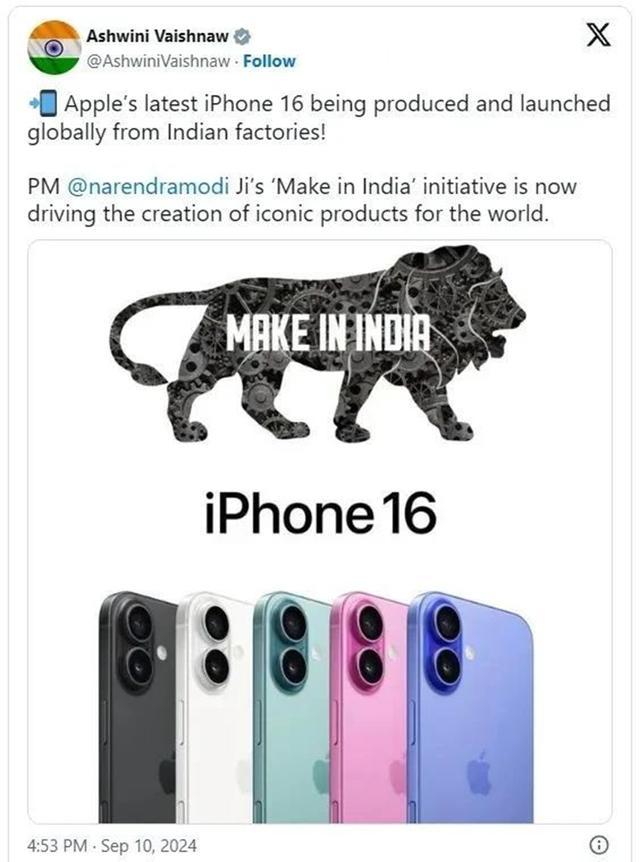Click the Apple logo on the pink iPhone
This screenshot has width=640, height=862.
click(x=399, y=774)
